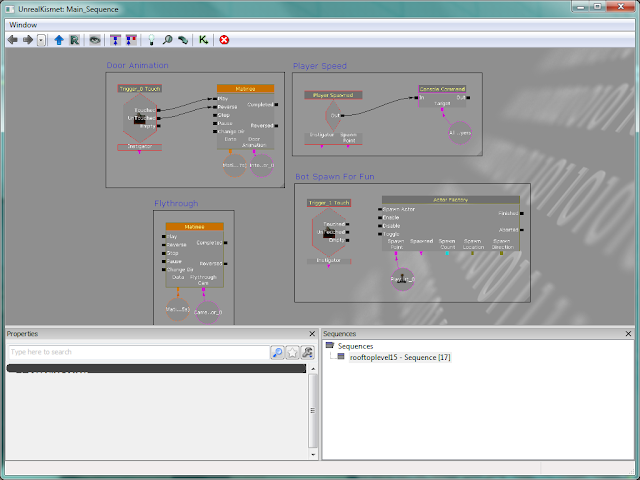Click the Properties scrollbar down arrow
The width and height of the screenshot is (640, 480).
(x=313, y=454)
